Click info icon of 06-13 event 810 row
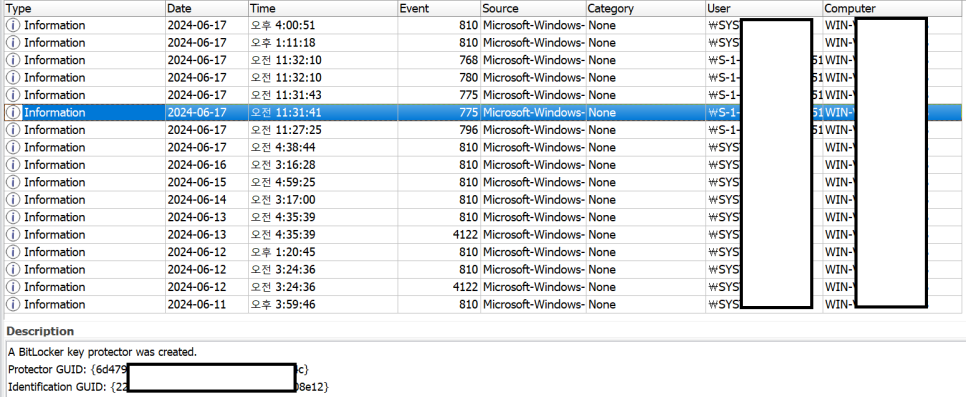Screen dimensions: 966x397 coord(12,217)
